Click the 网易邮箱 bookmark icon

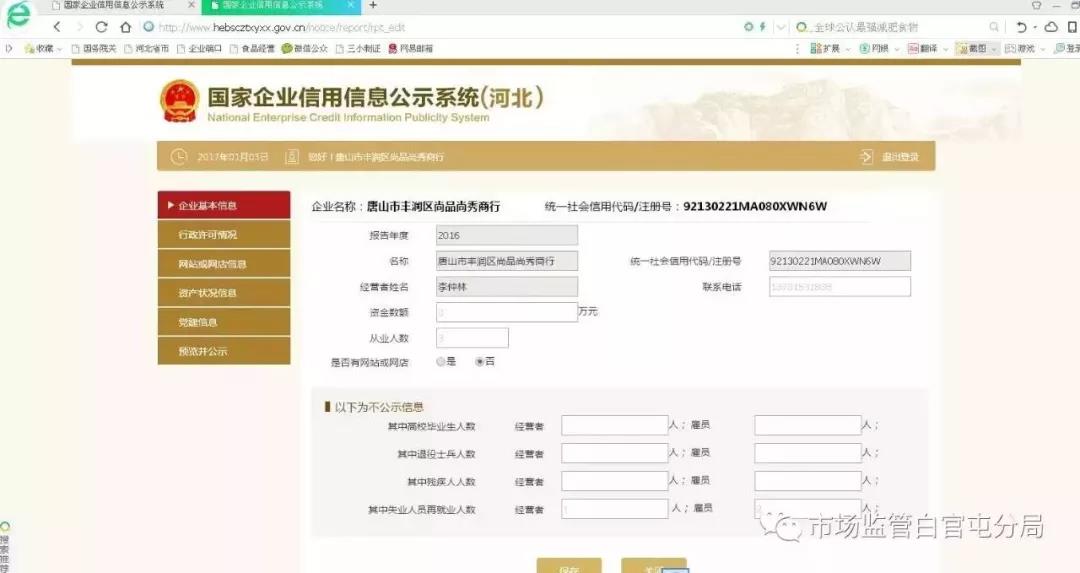point(393,48)
